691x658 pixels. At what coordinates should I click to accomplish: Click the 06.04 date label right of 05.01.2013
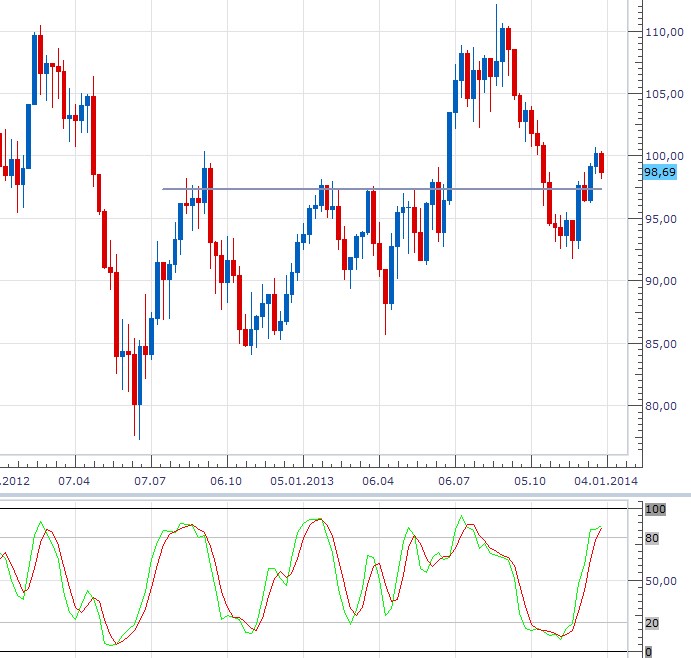click(x=378, y=481)
